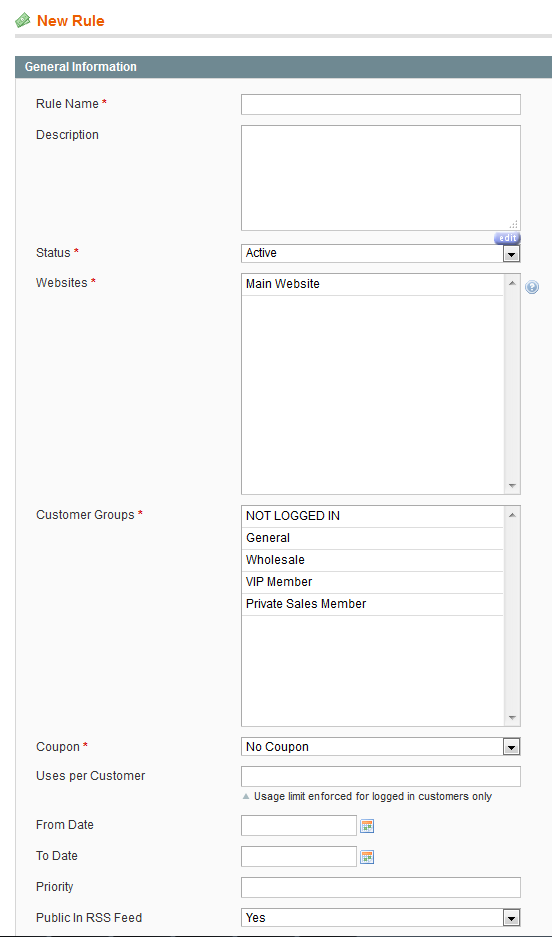Image resolution: width=552 pixels, height=937 pixels.
Task: Click the green New Rule header icon
Action: [23, 21]
